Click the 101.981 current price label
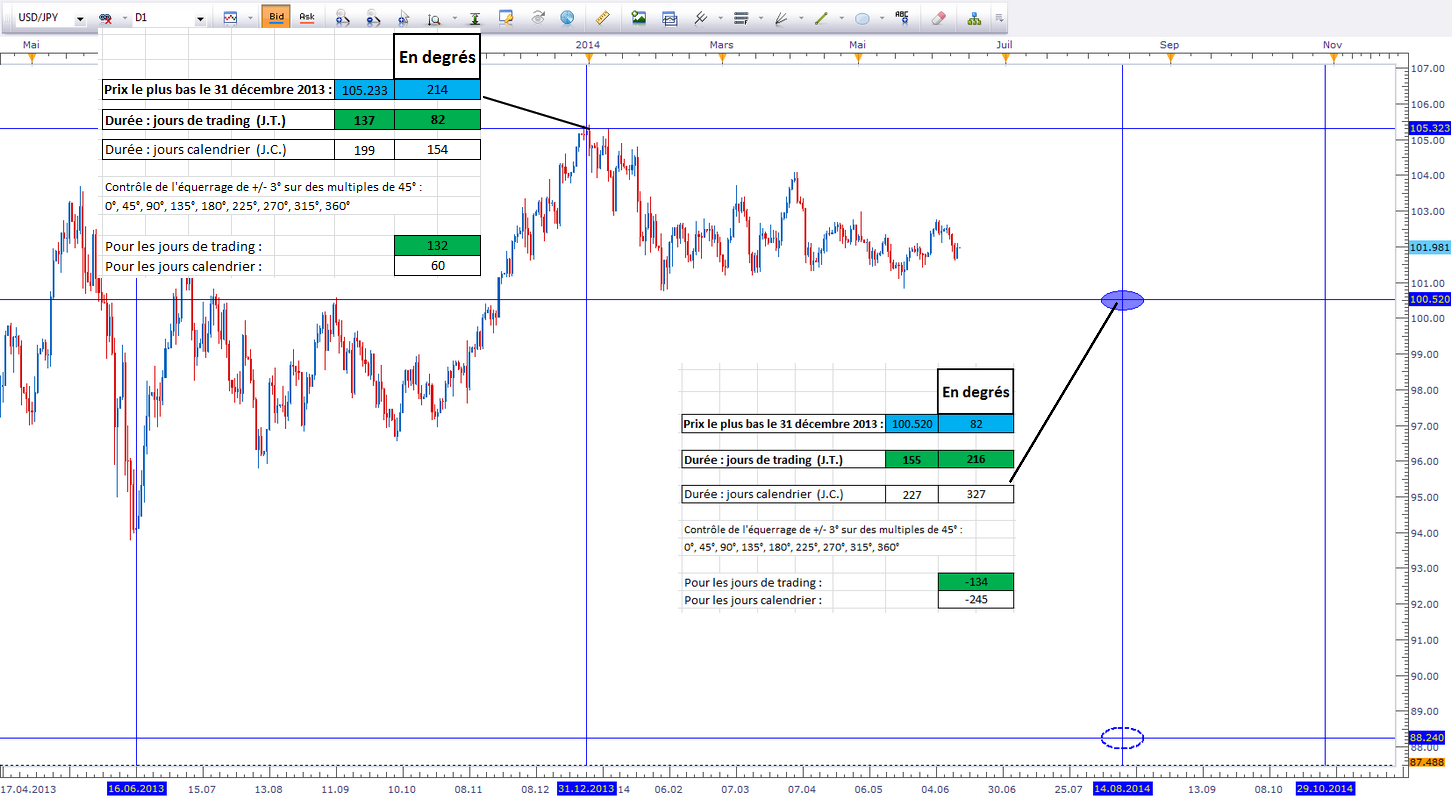 pos(1429,247)
